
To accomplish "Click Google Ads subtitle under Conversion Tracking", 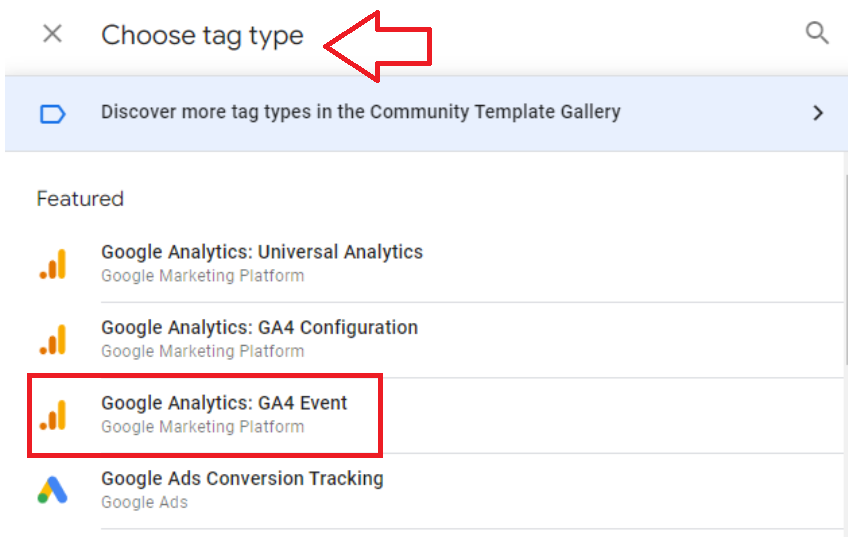I will coord(145,502).
